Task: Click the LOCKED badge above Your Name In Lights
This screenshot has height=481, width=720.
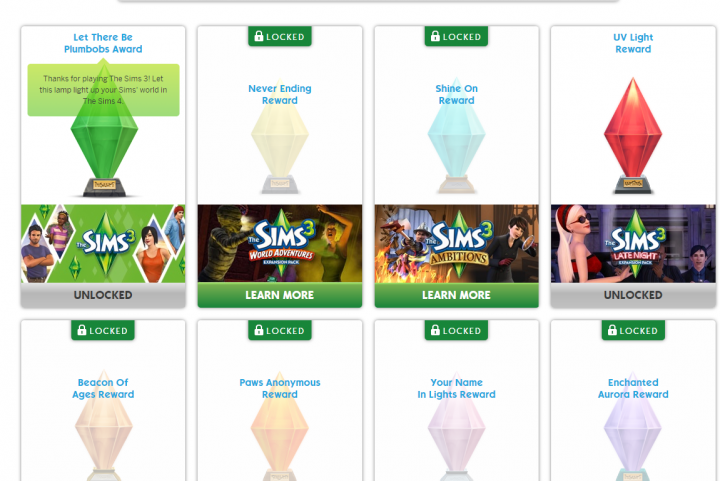Action: [456, 330]
